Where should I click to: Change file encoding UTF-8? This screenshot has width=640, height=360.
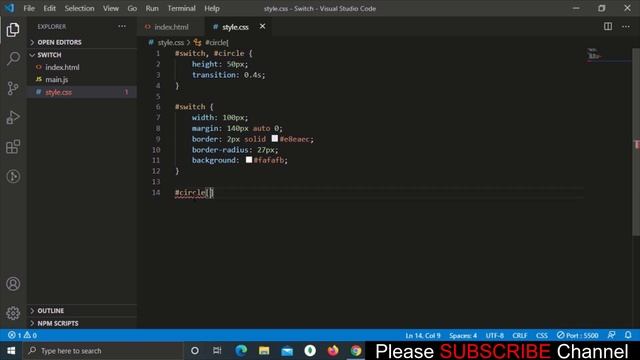495,335
